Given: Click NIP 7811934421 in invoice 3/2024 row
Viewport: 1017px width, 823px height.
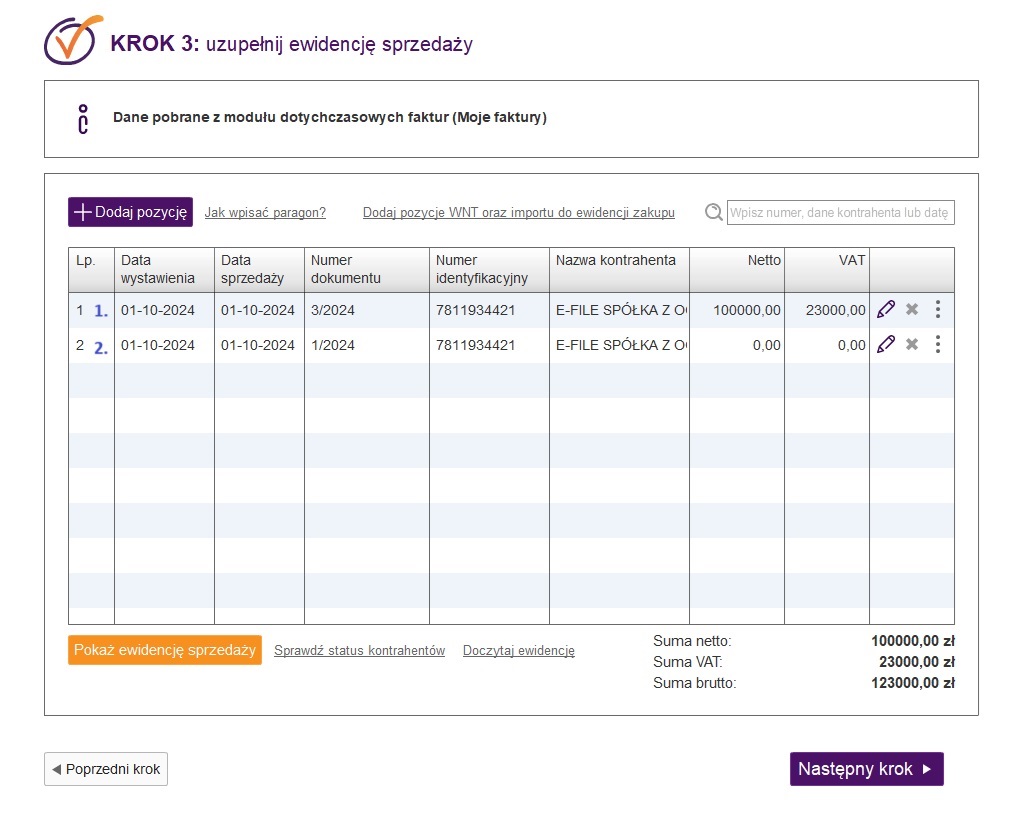Looking at the screenshot, I should click(x=475, y=310).
